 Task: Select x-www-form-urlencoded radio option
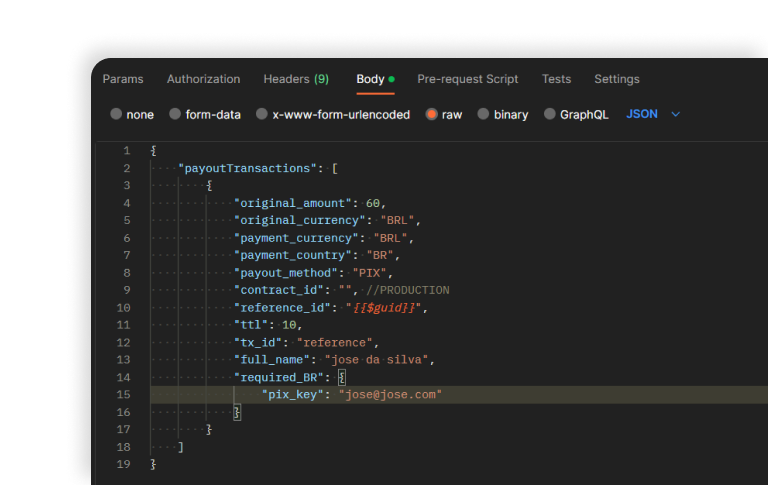(x=262, y=114)
